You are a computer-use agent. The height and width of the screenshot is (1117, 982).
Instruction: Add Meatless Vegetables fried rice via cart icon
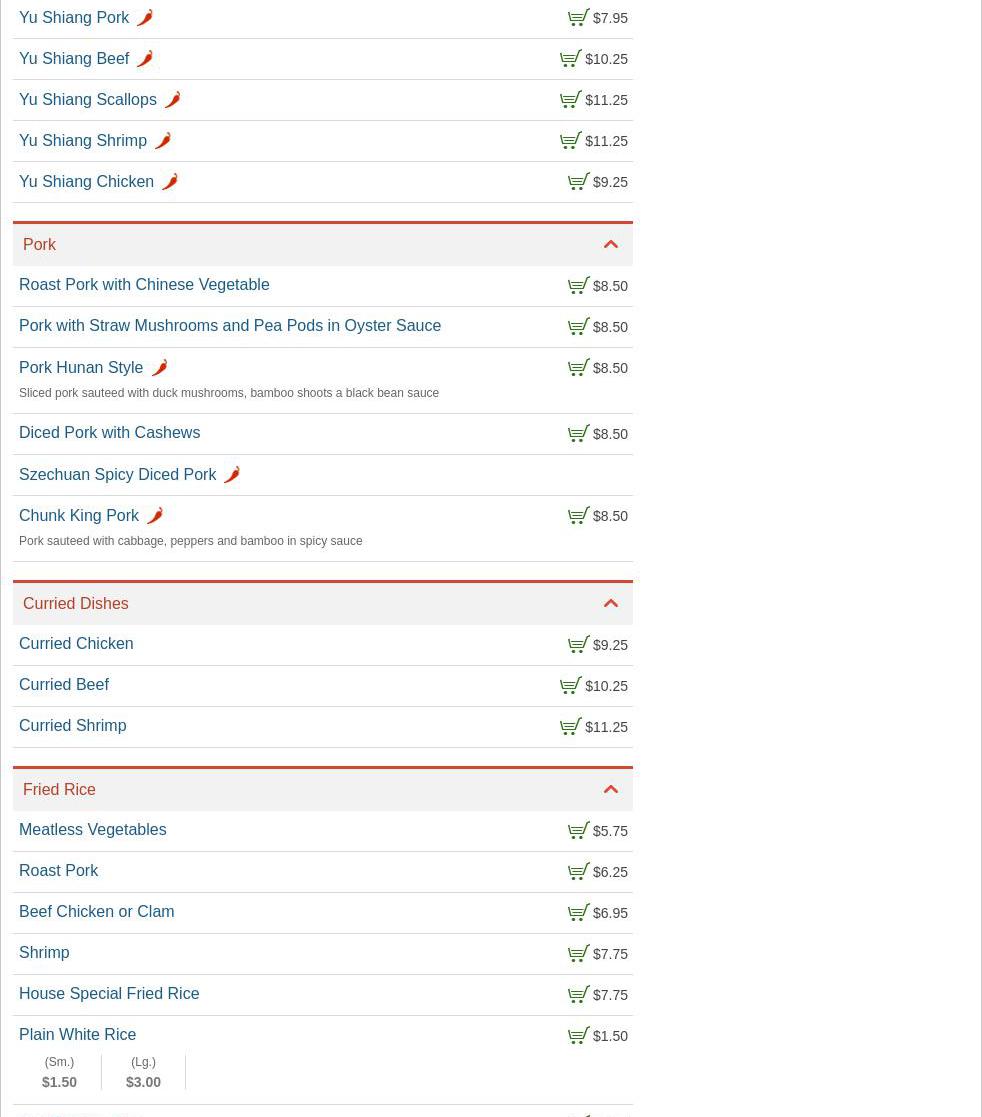(578, 831)
